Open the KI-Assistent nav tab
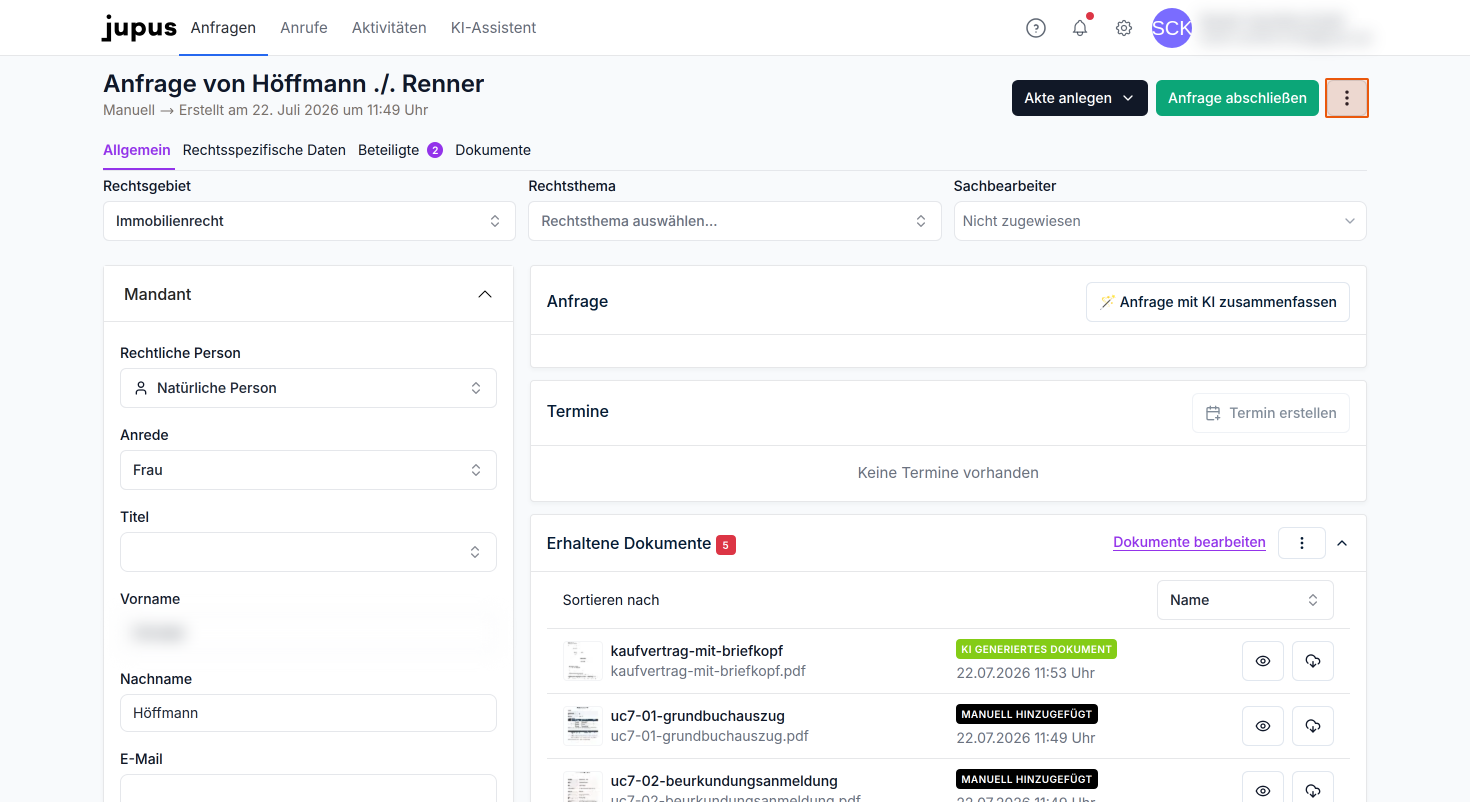 (x=494, y=28)
